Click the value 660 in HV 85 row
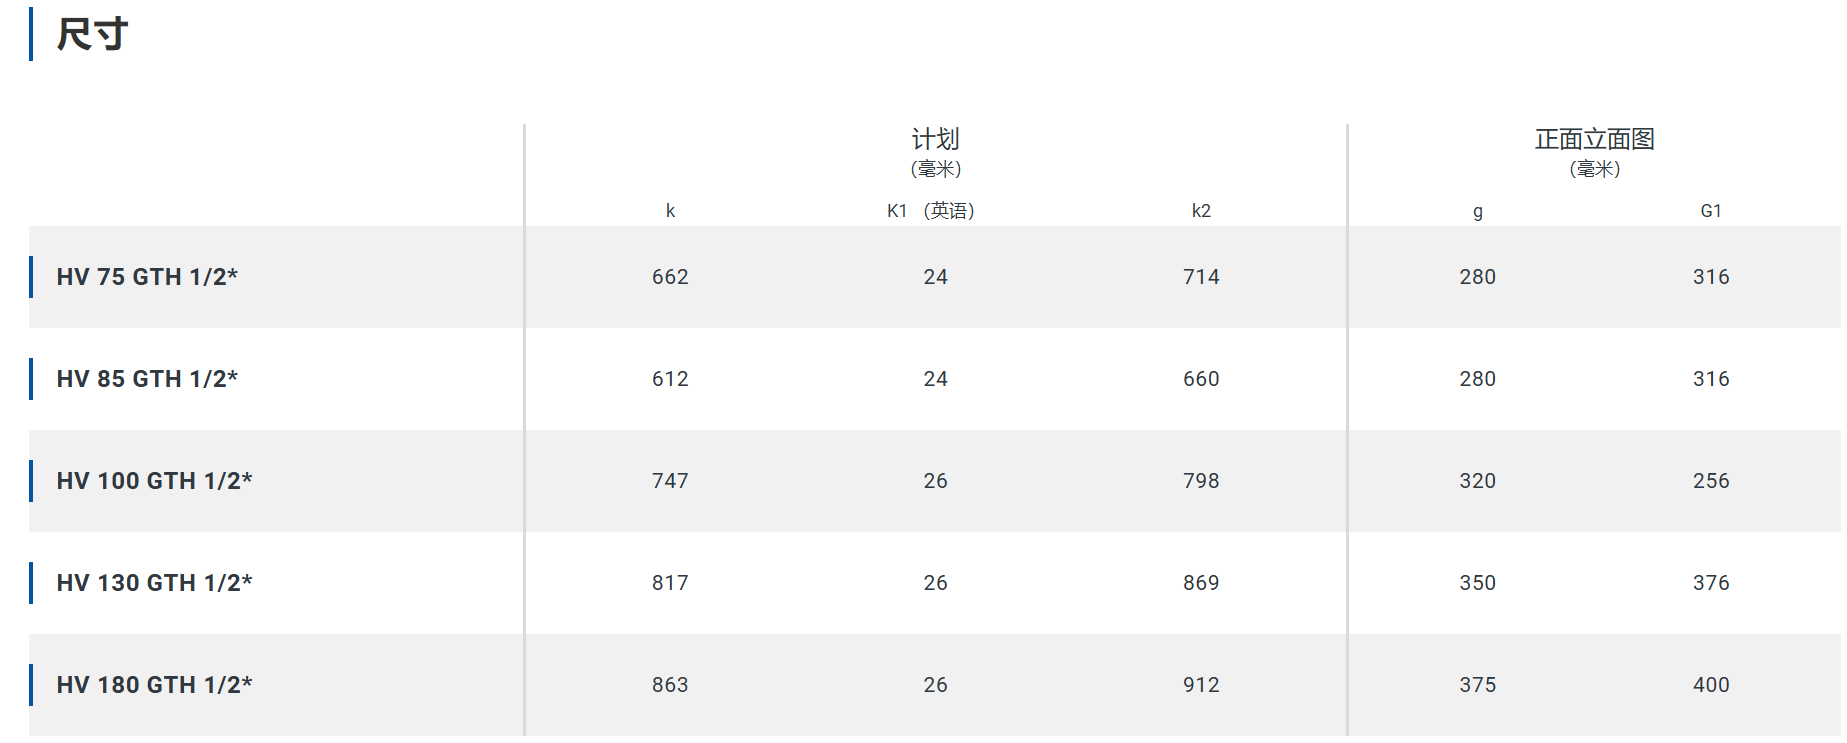This screenshot has height=743, width=1847. pyautogui.click(x=1201, y=379)
